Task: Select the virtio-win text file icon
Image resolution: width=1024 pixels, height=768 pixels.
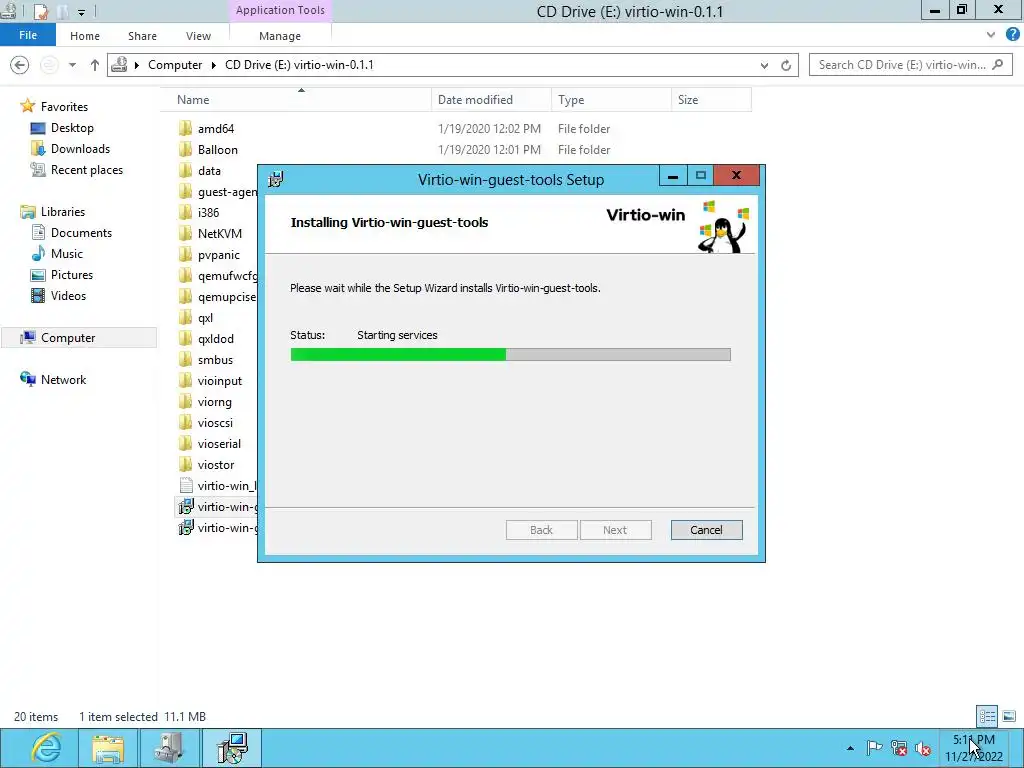Action: pos(186,485)
